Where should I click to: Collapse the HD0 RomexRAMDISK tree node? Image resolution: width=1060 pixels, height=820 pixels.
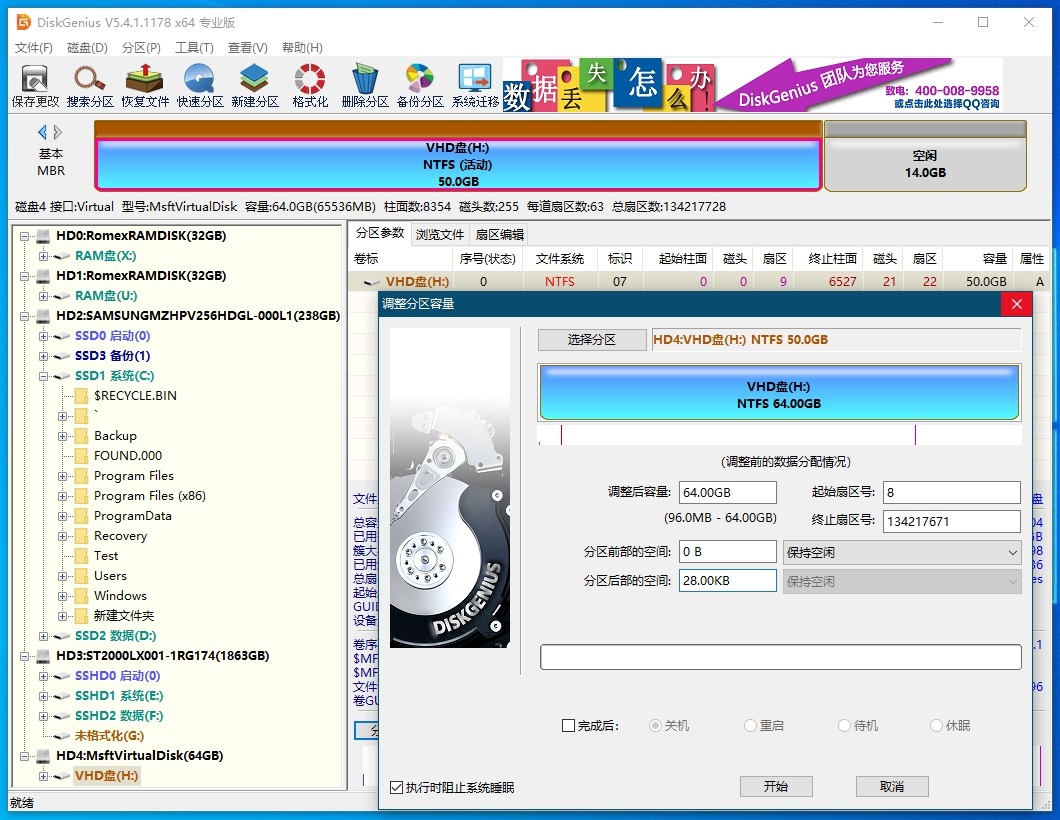point(24,237)
